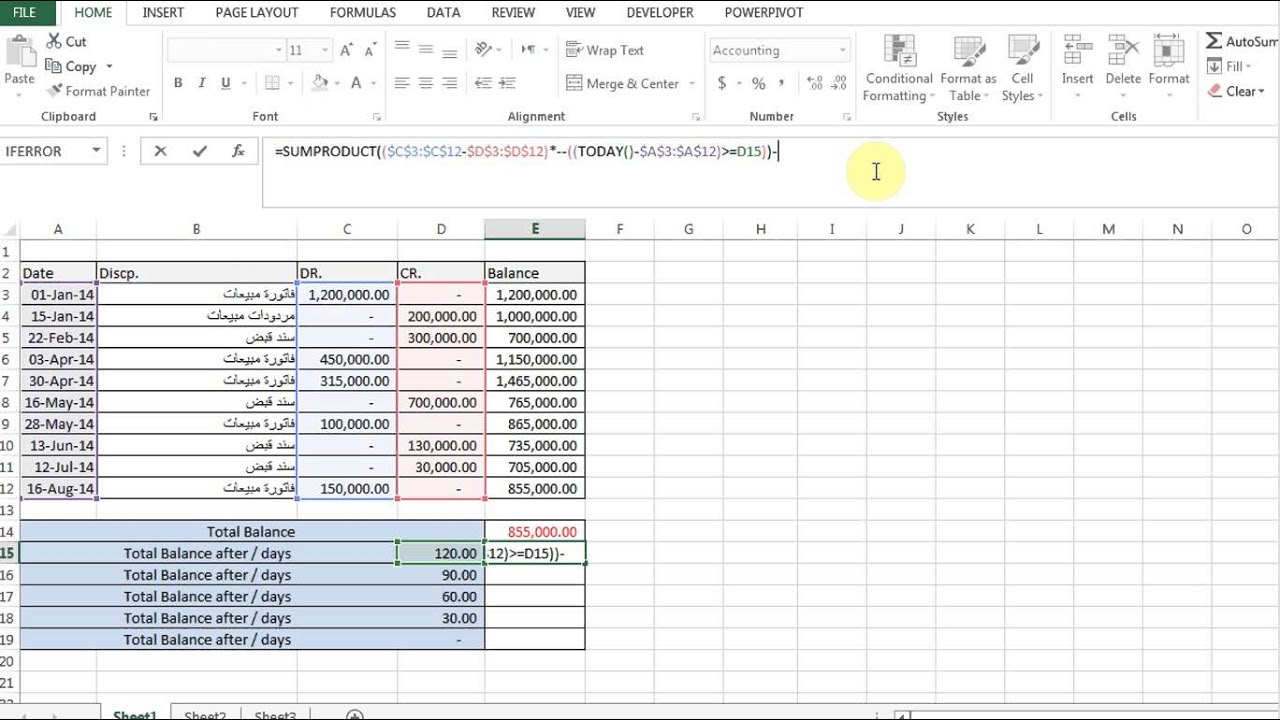Switch to the Sheet2 worksheet tab
1280x720 pixels.
point(205,715)
